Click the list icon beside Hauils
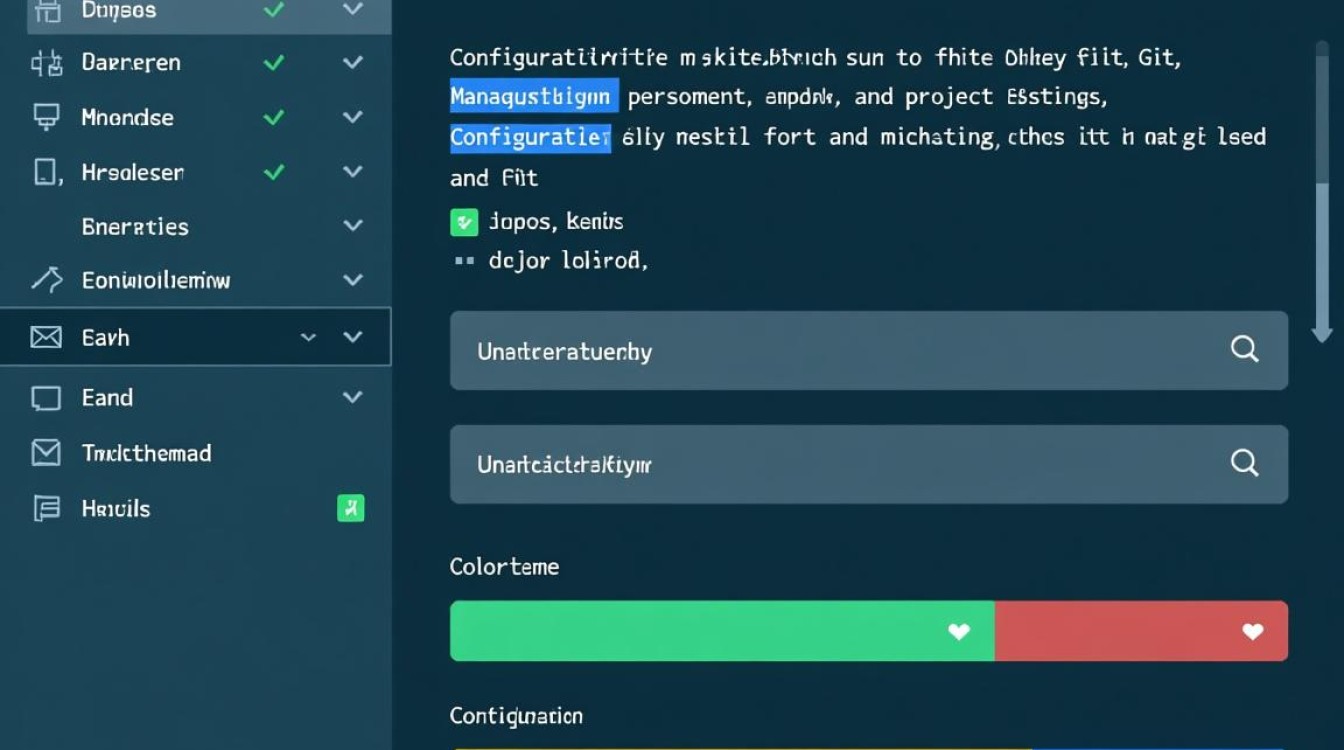Image resolution: width=1344 pixels, height=750 pixels. click(46, 509)
